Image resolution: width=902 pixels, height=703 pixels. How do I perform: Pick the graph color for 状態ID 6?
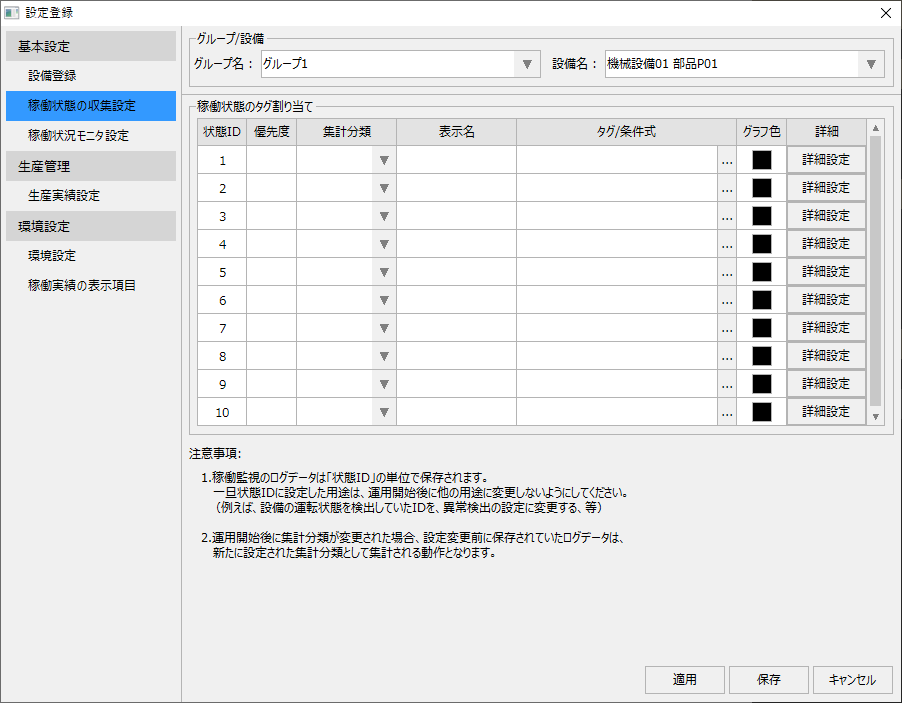pyautogui.click(x=763, y=299)
